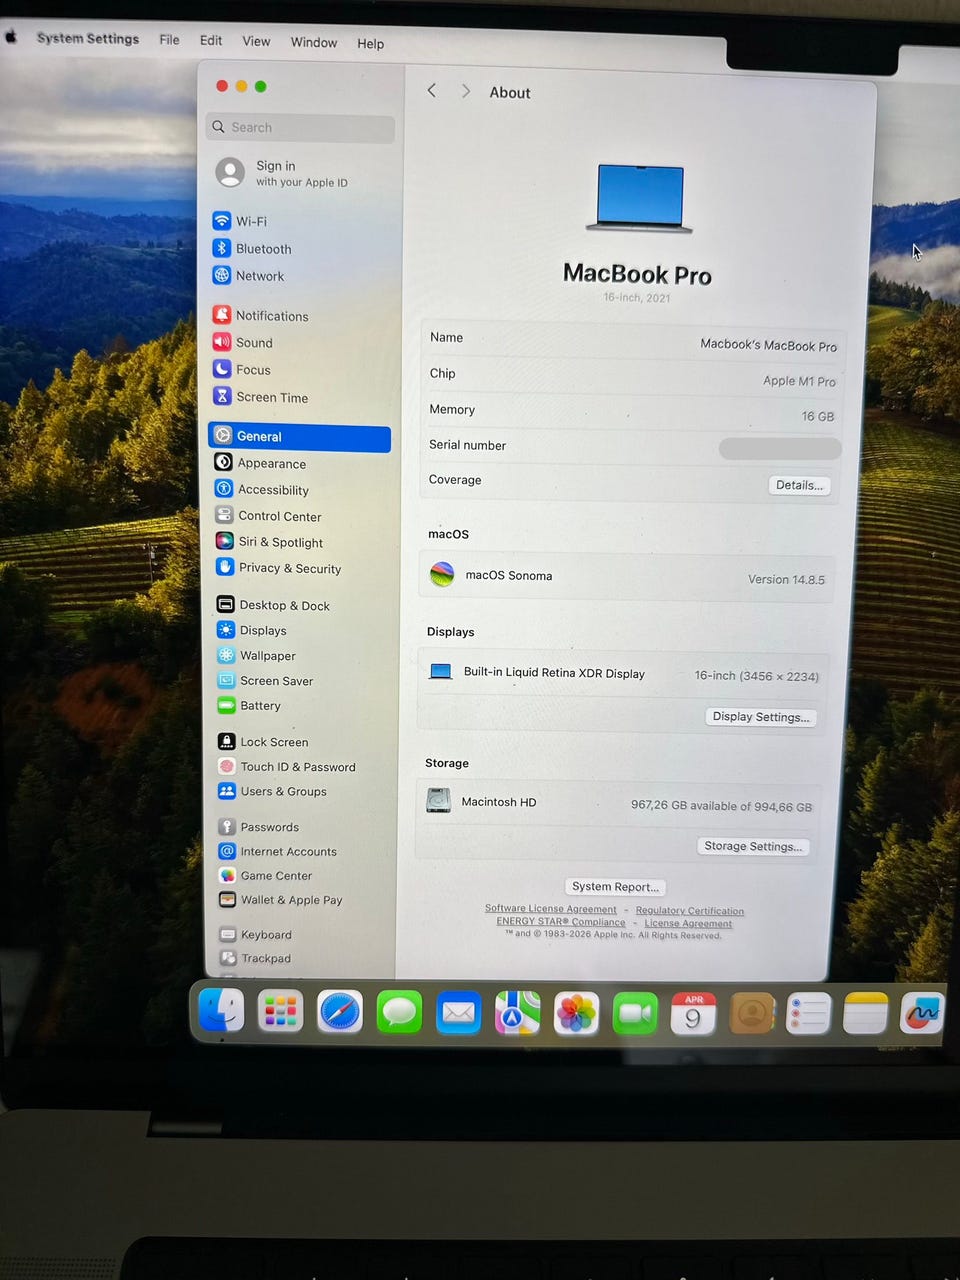Open the Help menu
Viewport: 960px width, 1280px height.
pos(370,43)
